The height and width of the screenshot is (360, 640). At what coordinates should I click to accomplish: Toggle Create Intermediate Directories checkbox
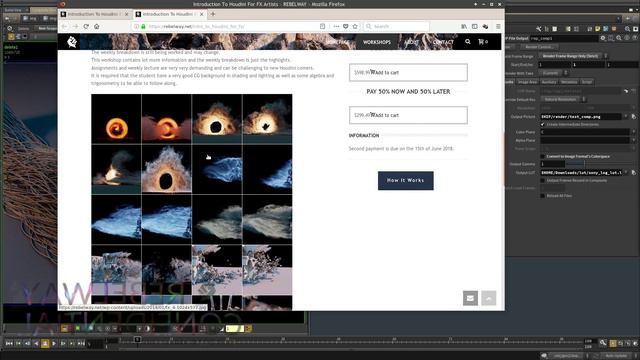542,124
